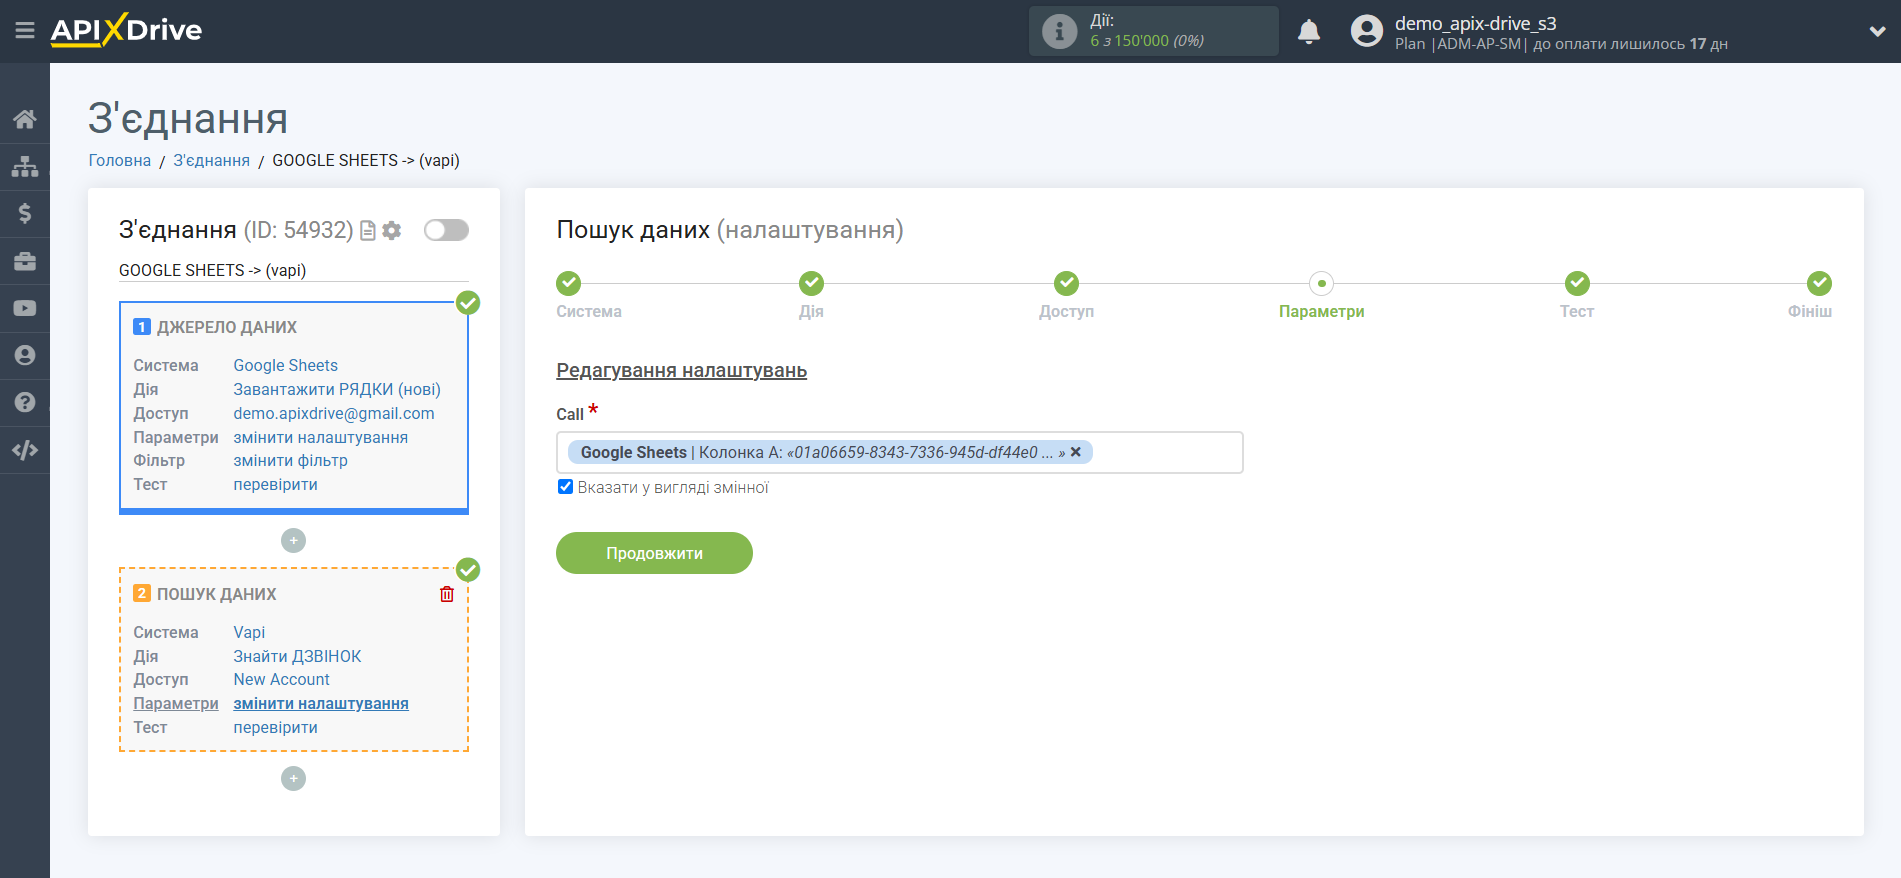1901x878 pixels.
Task: Open the Головна breadcrumb link
Action: pyautogui.click(x=120, y=160)
